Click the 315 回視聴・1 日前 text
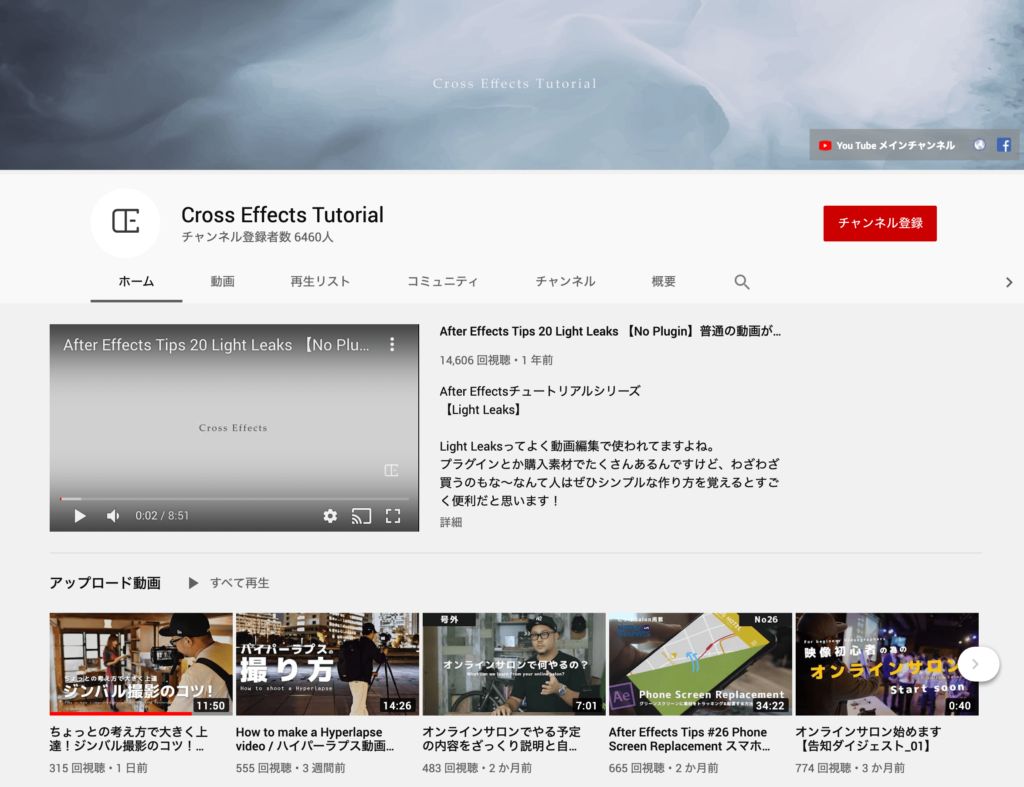This screenshot has height=787, width=1024. point(99,768)
